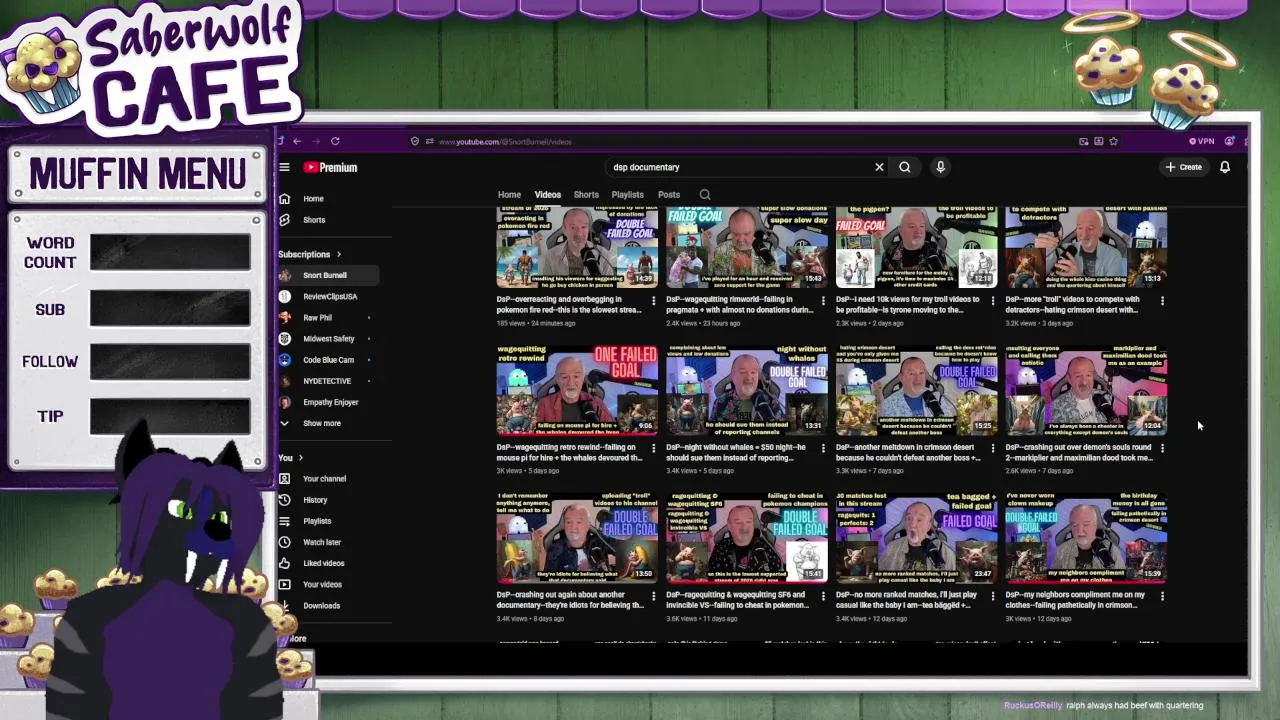
Task: Open title 'DsP--crashing out again about another documentary'
Action: (x=570, y=600)
